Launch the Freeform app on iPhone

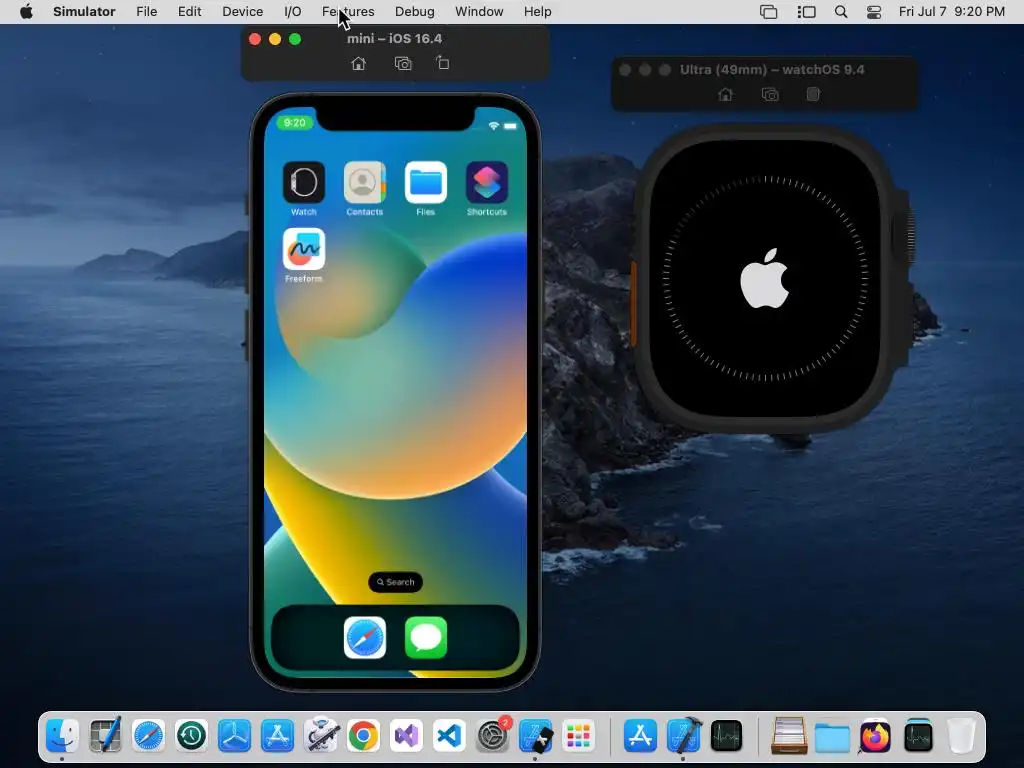click(304, 249)
